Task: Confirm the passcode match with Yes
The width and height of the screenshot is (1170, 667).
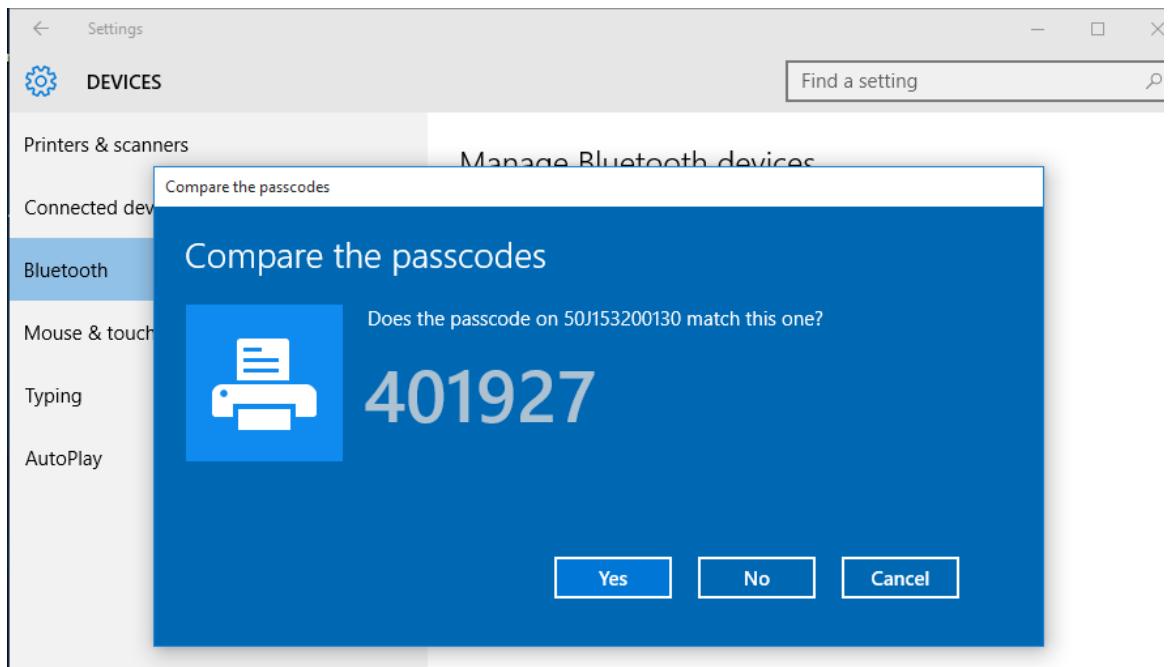Action: [613, 577]
